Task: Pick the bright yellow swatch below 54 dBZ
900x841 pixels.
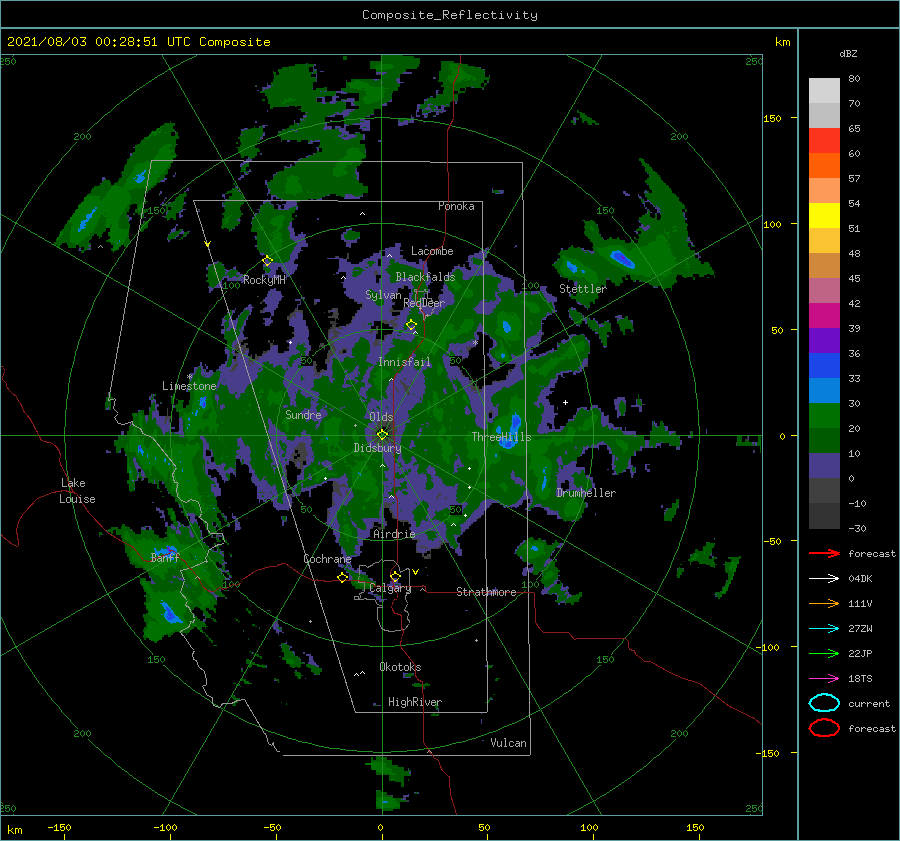Action: click(824, 215)
